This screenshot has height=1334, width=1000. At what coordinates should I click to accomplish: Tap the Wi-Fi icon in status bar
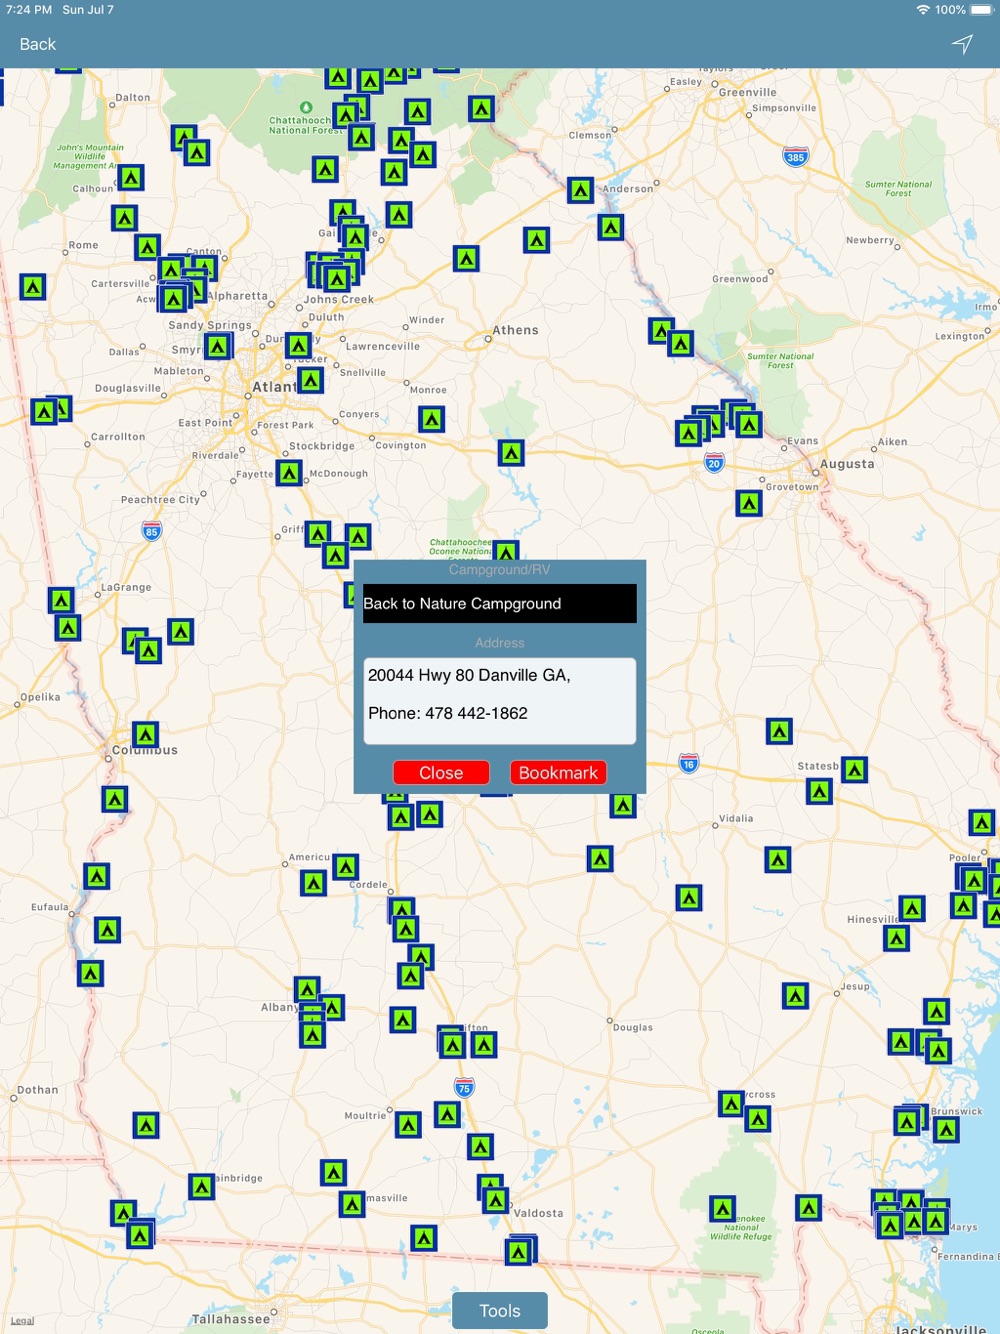point(923,10)
